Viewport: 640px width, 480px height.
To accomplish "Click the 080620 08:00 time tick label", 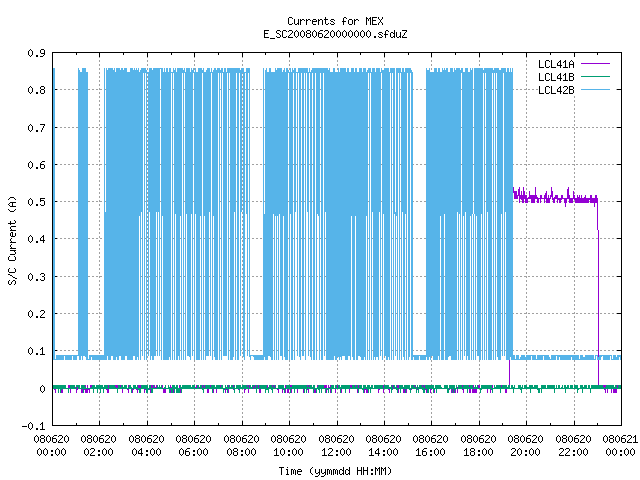I will point(242,446).
